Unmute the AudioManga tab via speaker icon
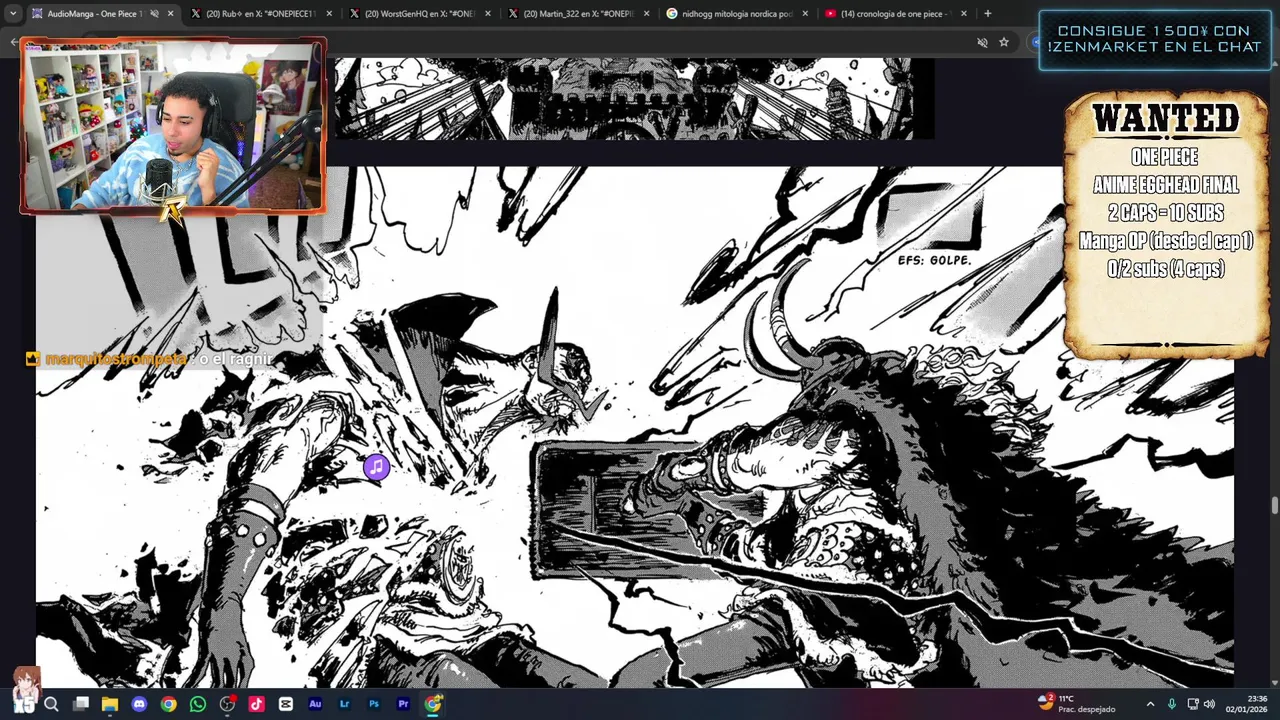 click(154, 14)
